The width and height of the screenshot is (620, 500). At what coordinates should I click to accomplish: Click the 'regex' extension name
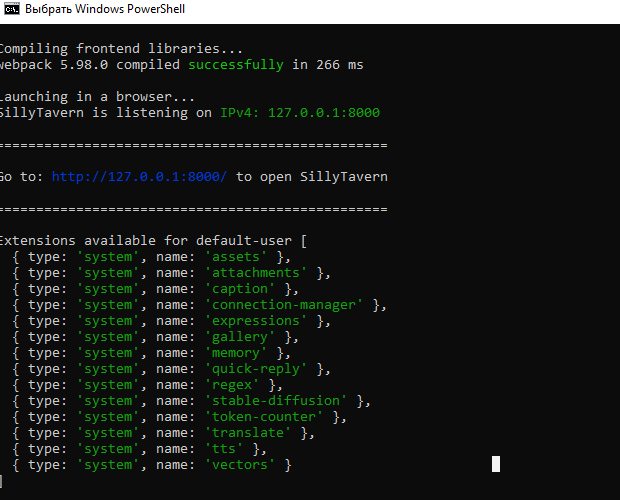pos(232,385)
